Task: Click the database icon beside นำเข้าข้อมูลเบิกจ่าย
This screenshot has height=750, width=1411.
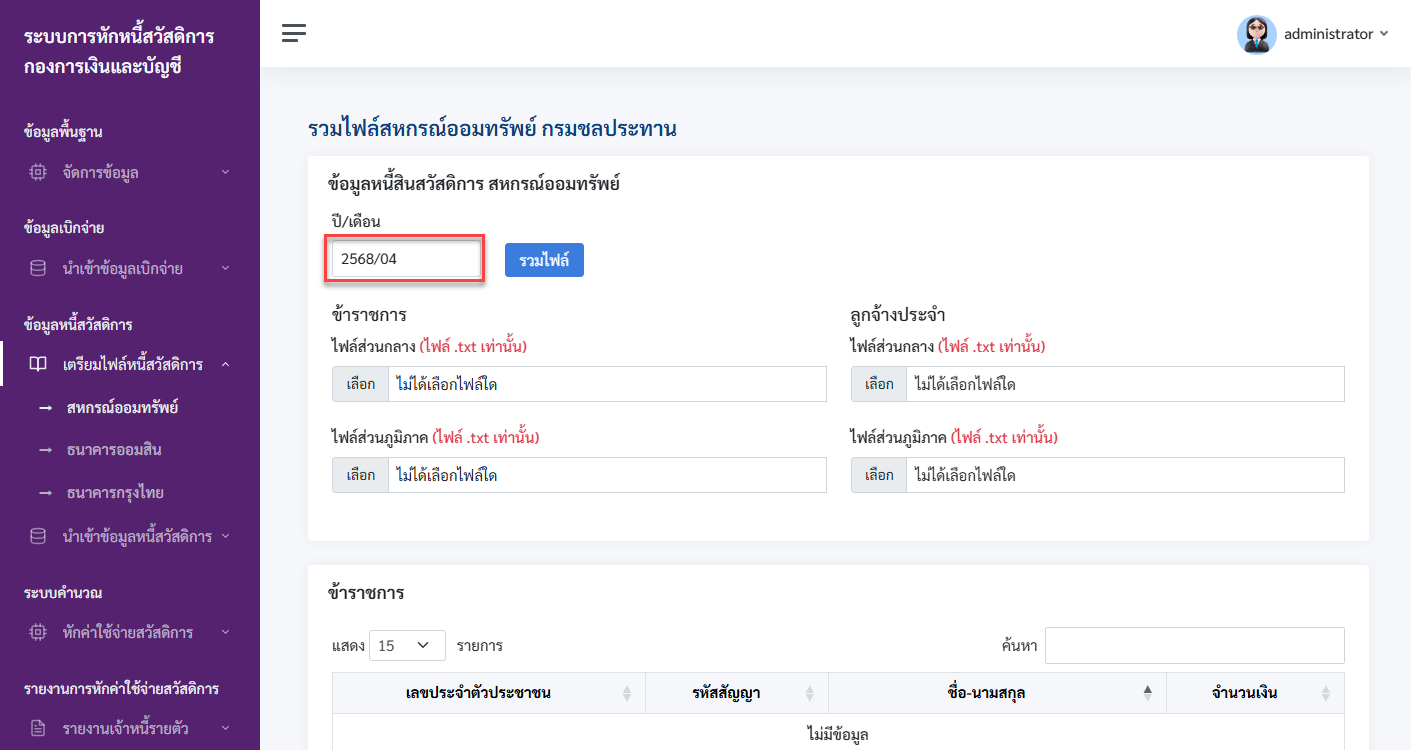Action: coord(38,268)
